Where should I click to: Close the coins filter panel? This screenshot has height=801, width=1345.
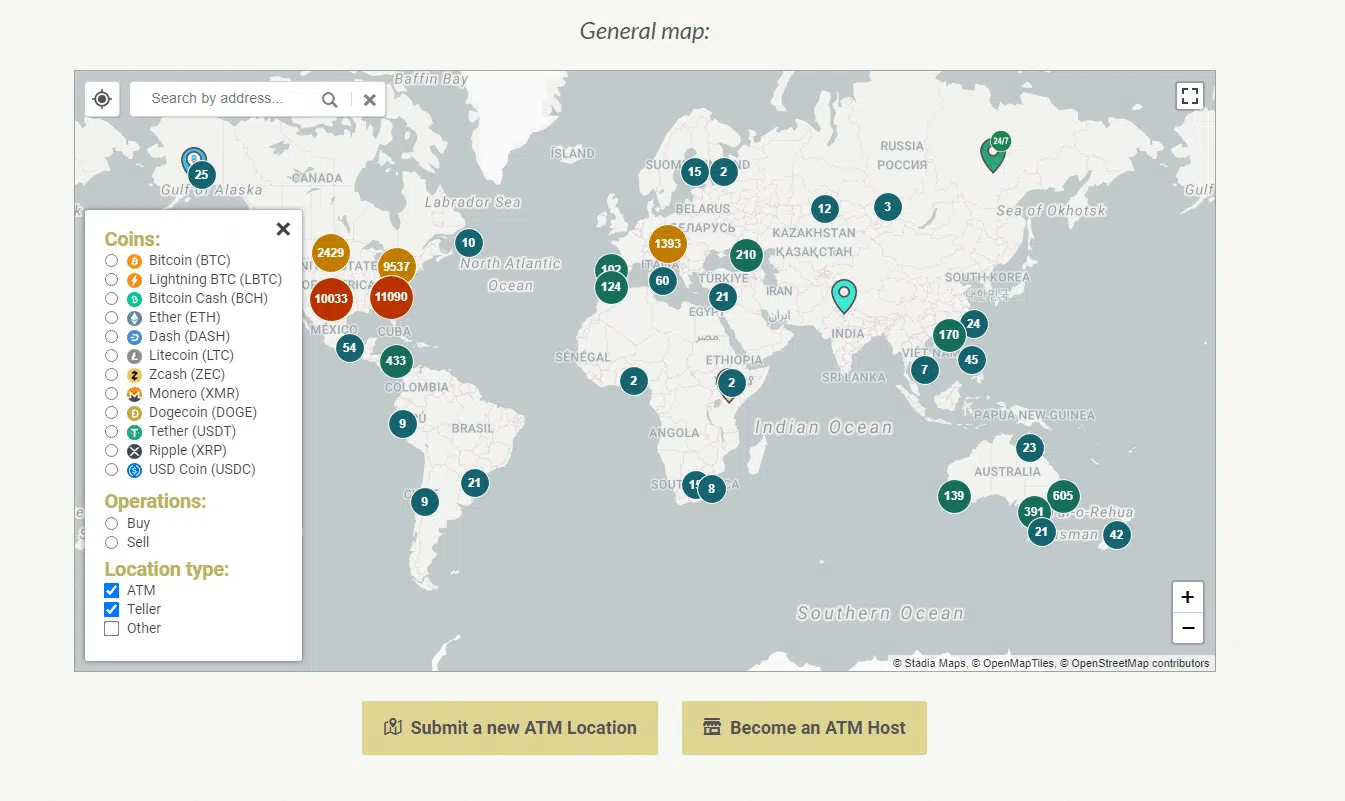tap(283, 229)
